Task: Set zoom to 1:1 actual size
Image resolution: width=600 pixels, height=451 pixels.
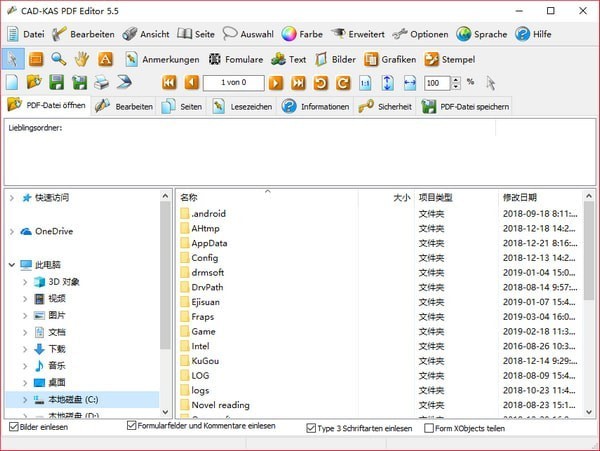Action: pyautogui.click(x=365, y=83)
